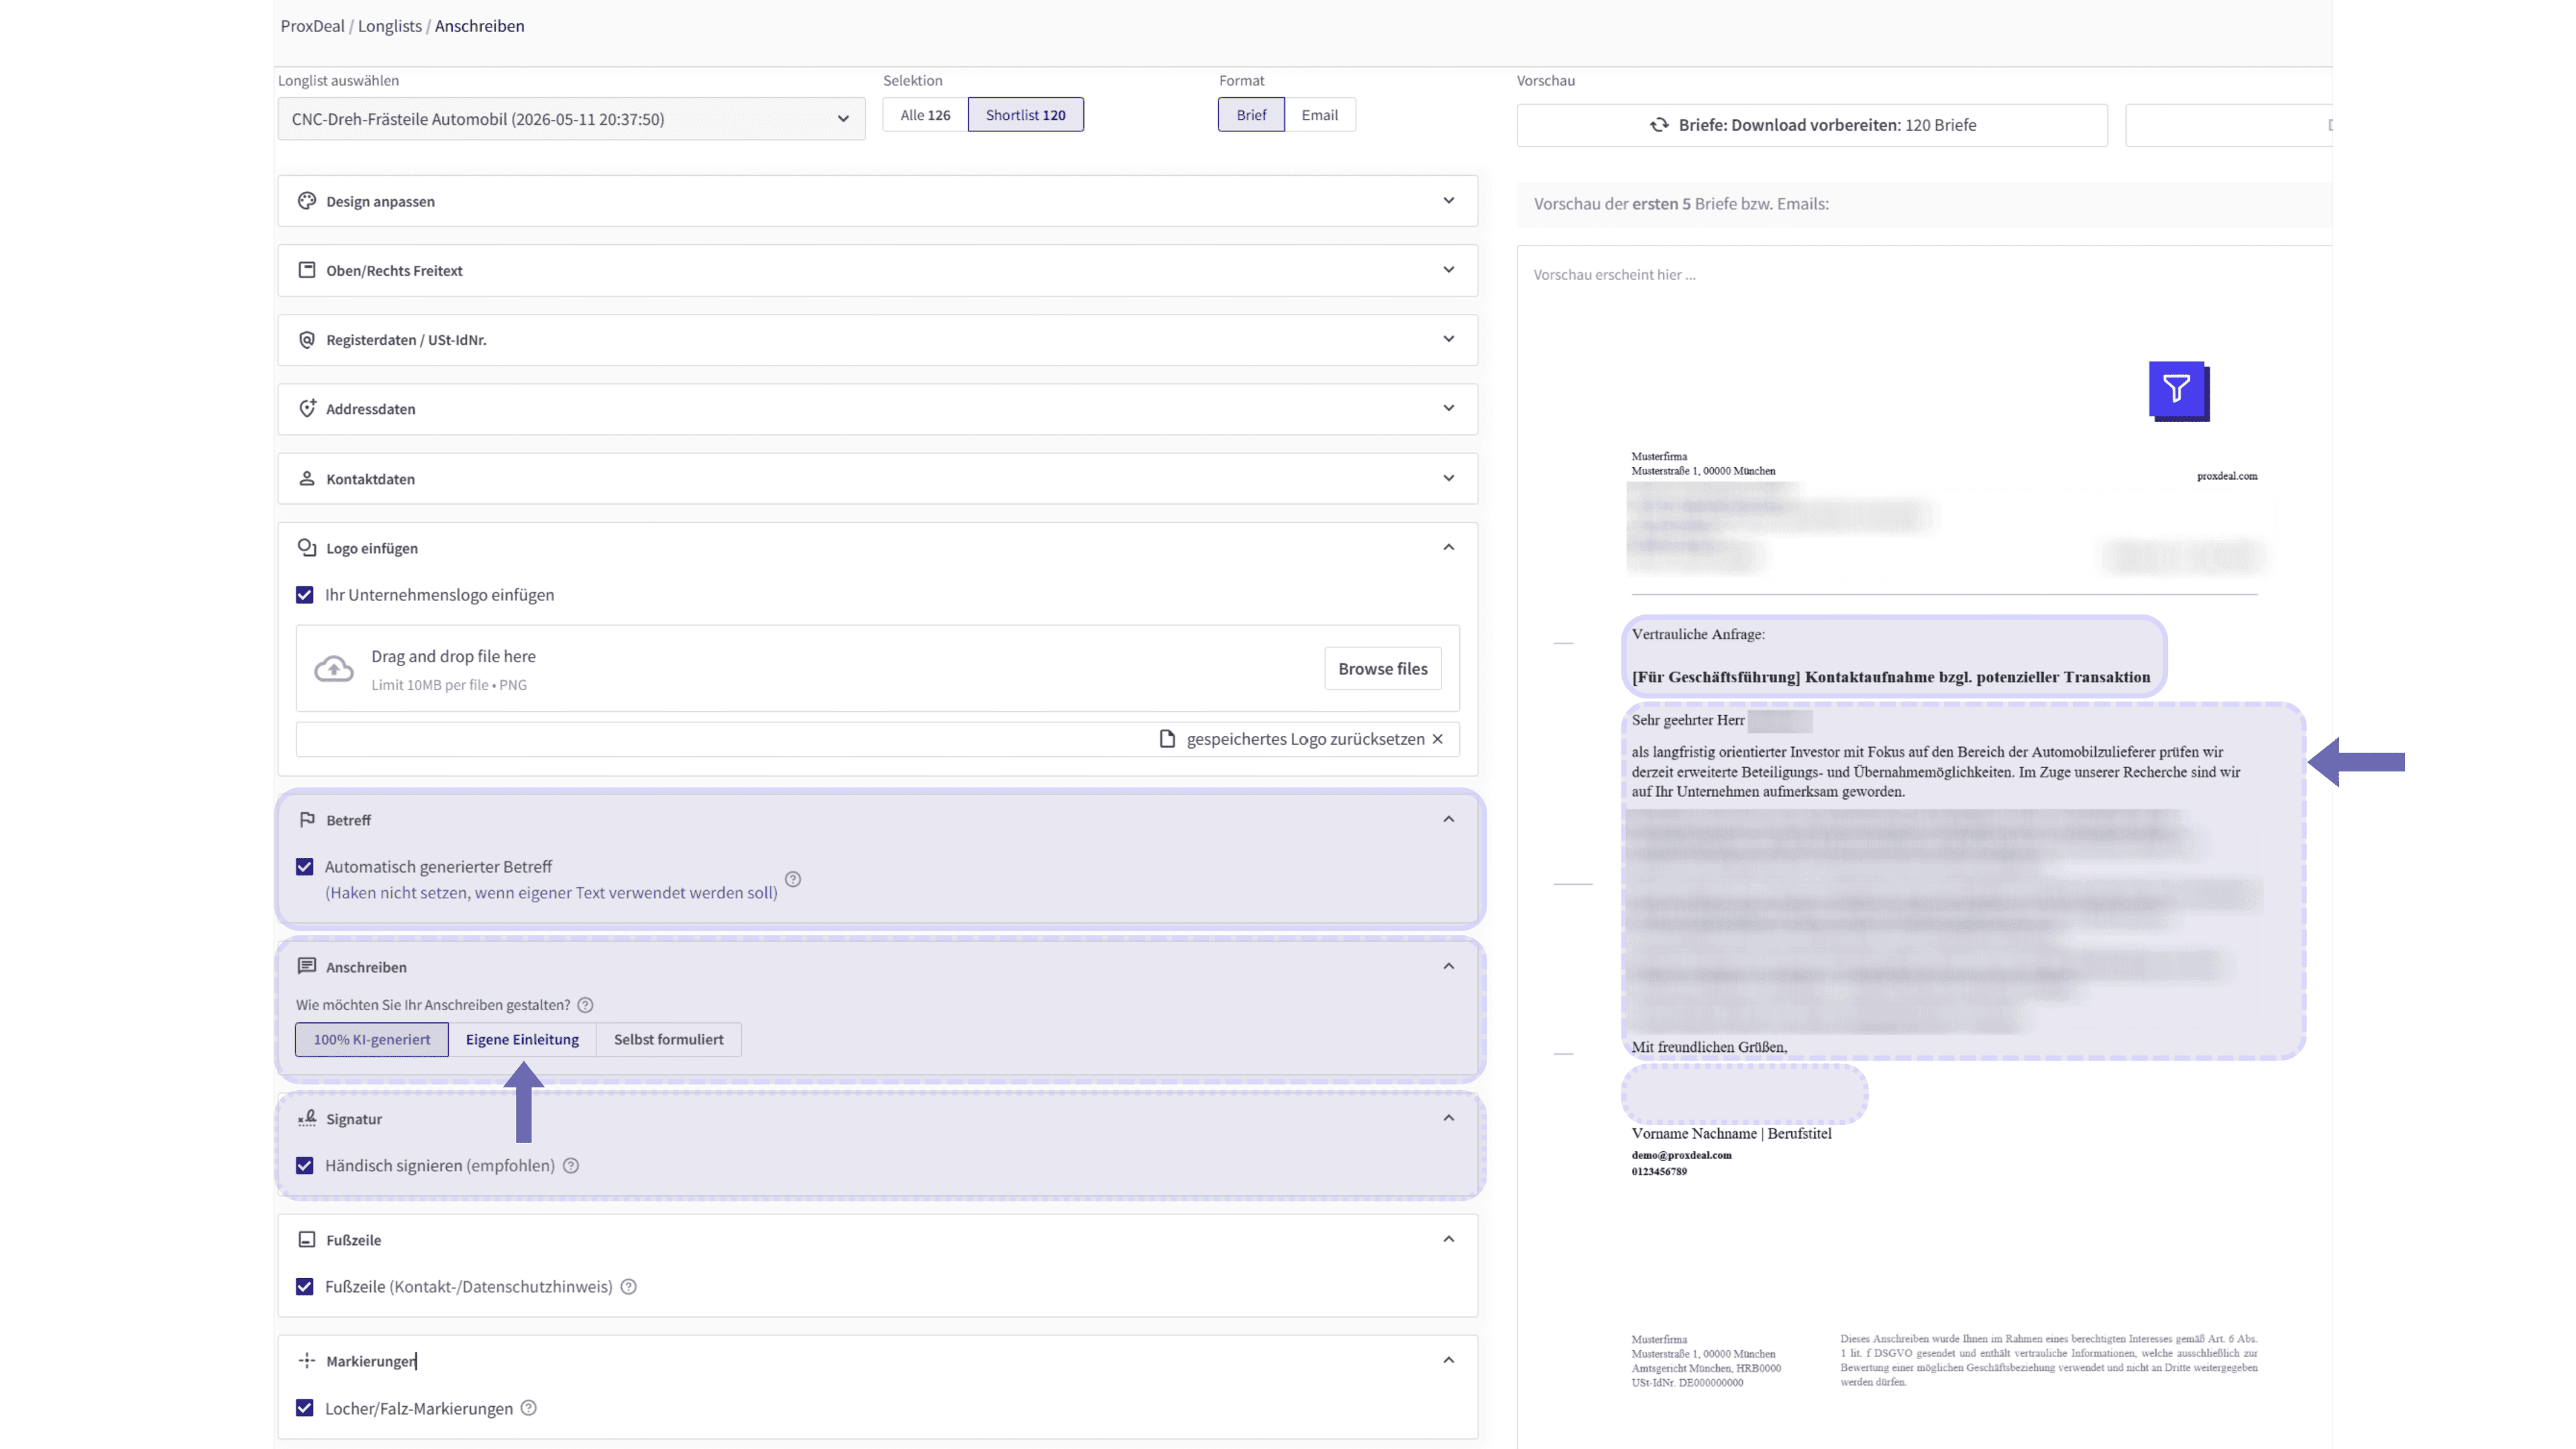Untick Automatisch generierter Betreff checkbox
This screenshot has width=2576, height=1449.
coord(305,866)
